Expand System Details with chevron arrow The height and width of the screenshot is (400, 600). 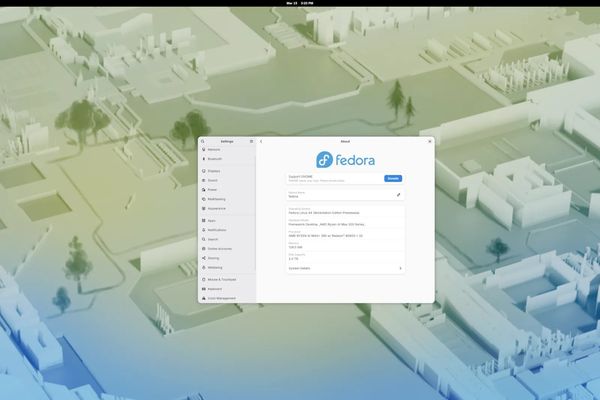[x=400, y=268]
